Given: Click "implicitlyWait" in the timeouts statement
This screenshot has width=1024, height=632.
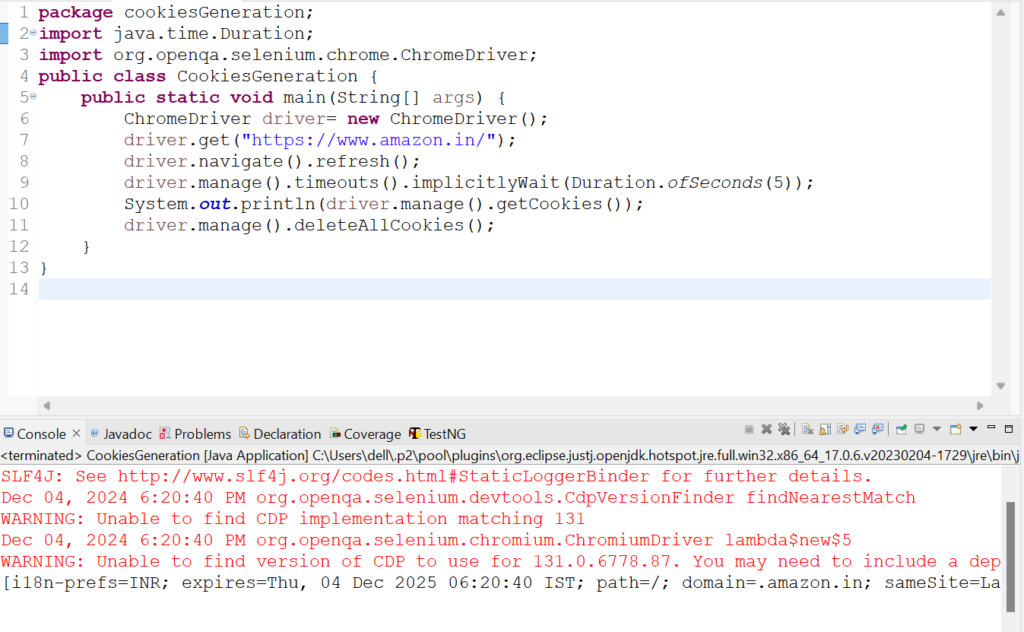Looking at the screenshot, I should coord(485,183).
